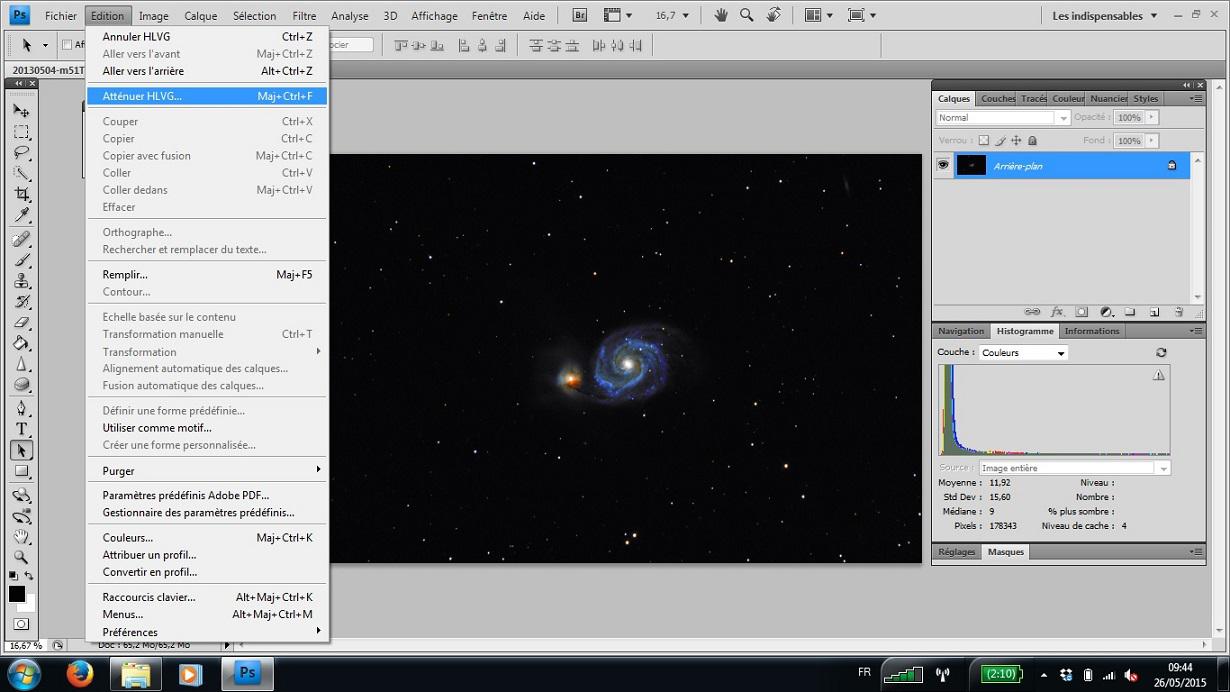This screenshot has width=1230, height=692.
Task: Select the Lasso tool
Action: 21,153
